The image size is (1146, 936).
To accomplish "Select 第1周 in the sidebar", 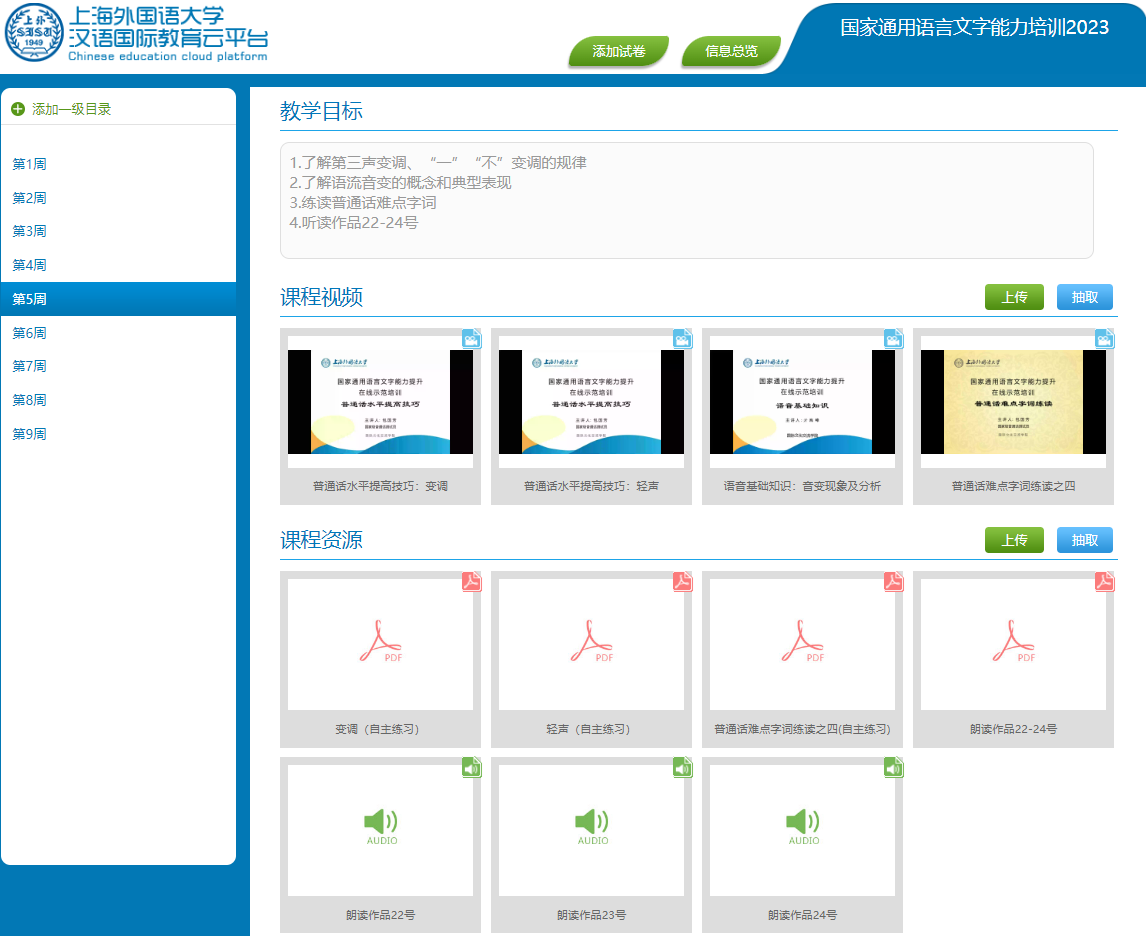I will point(30,164).
